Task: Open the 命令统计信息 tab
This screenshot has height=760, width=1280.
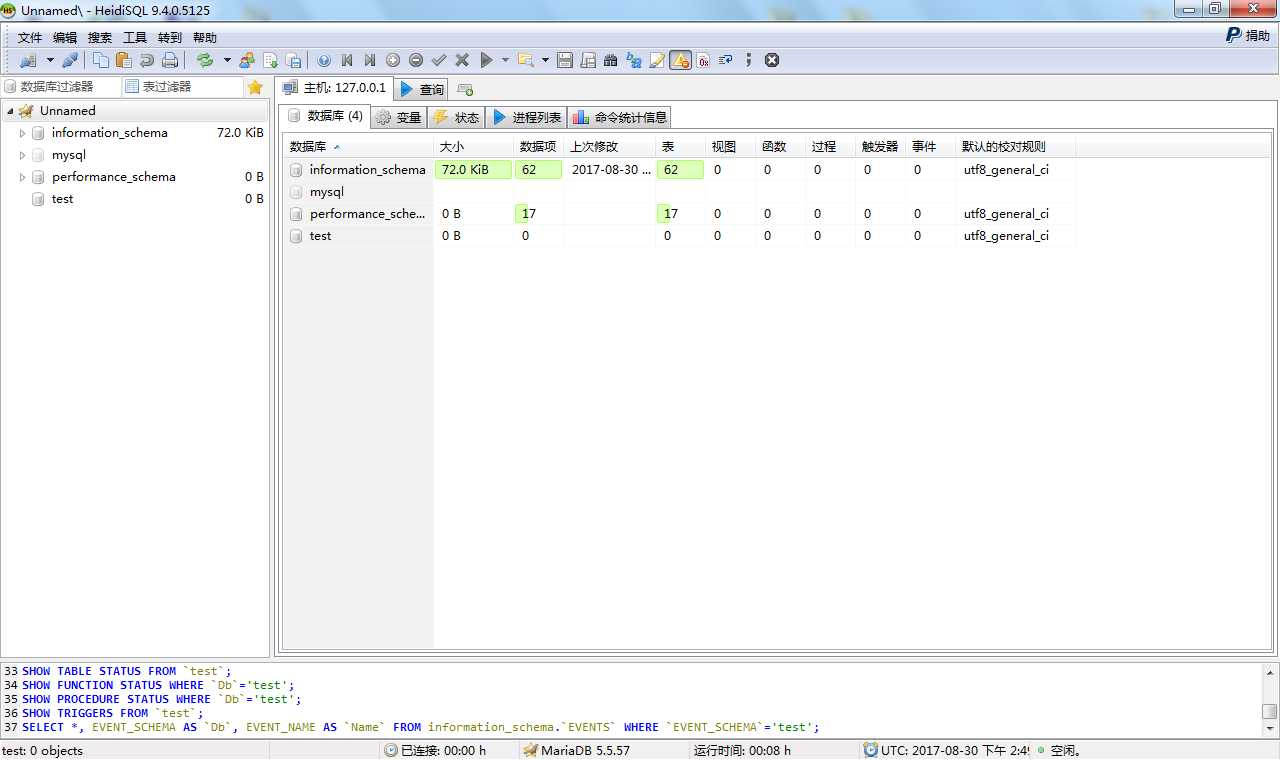Action: tap(619, 117)
